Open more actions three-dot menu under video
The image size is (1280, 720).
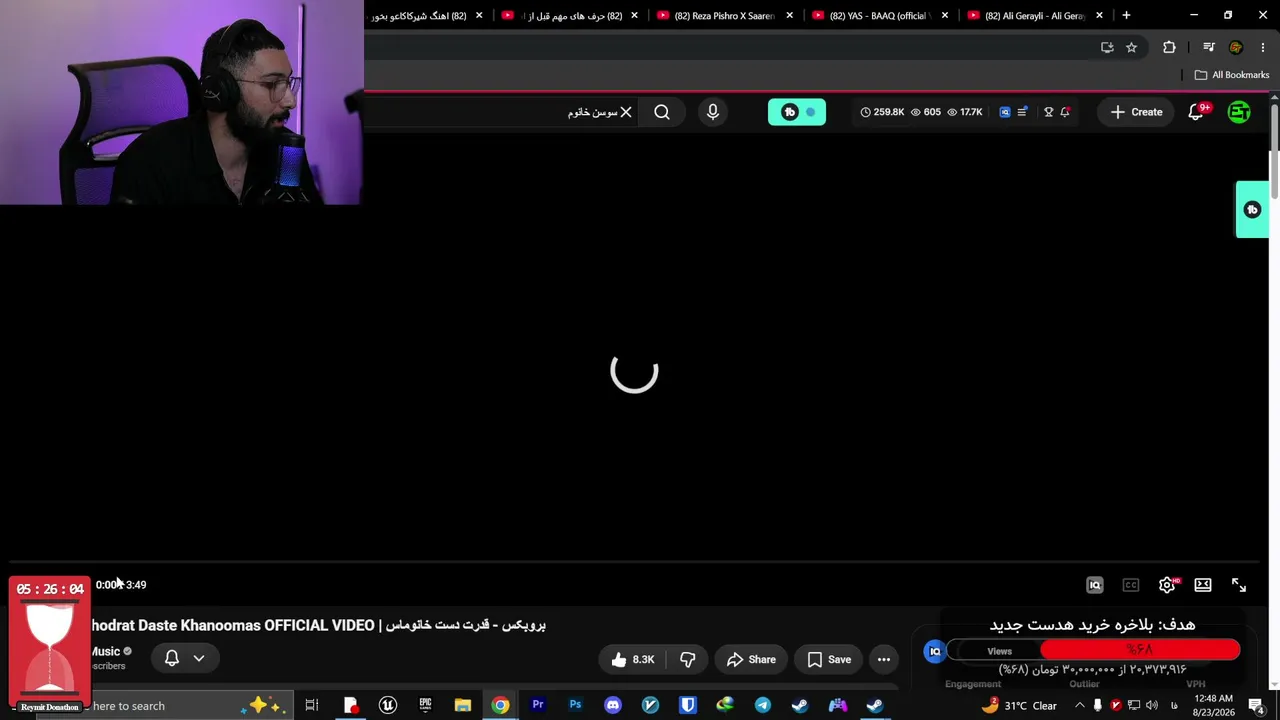tap(884, 659)
